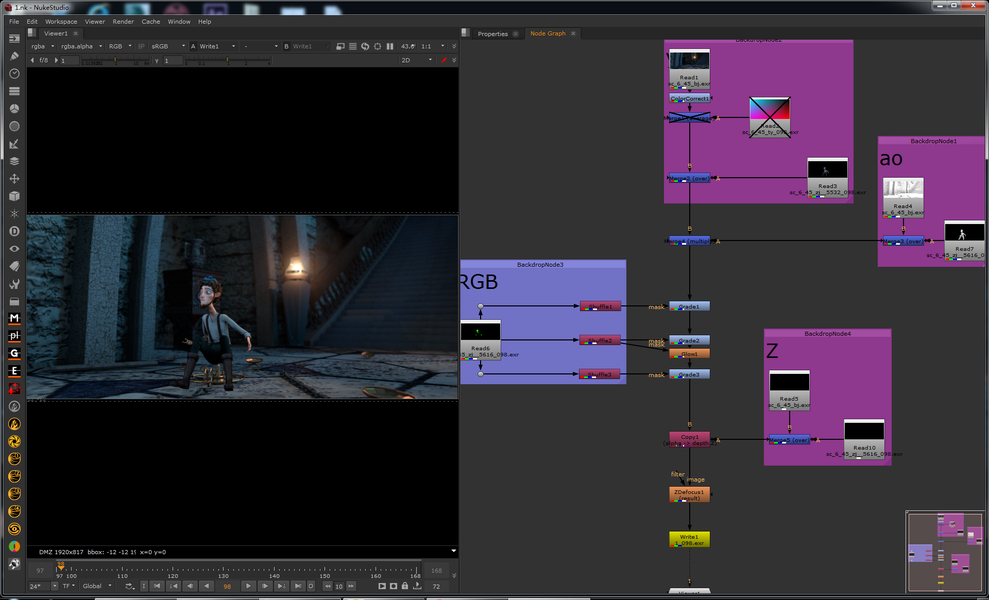
Task: Open the sRGB viewer process dropdown
Action: tap(168, 46)
